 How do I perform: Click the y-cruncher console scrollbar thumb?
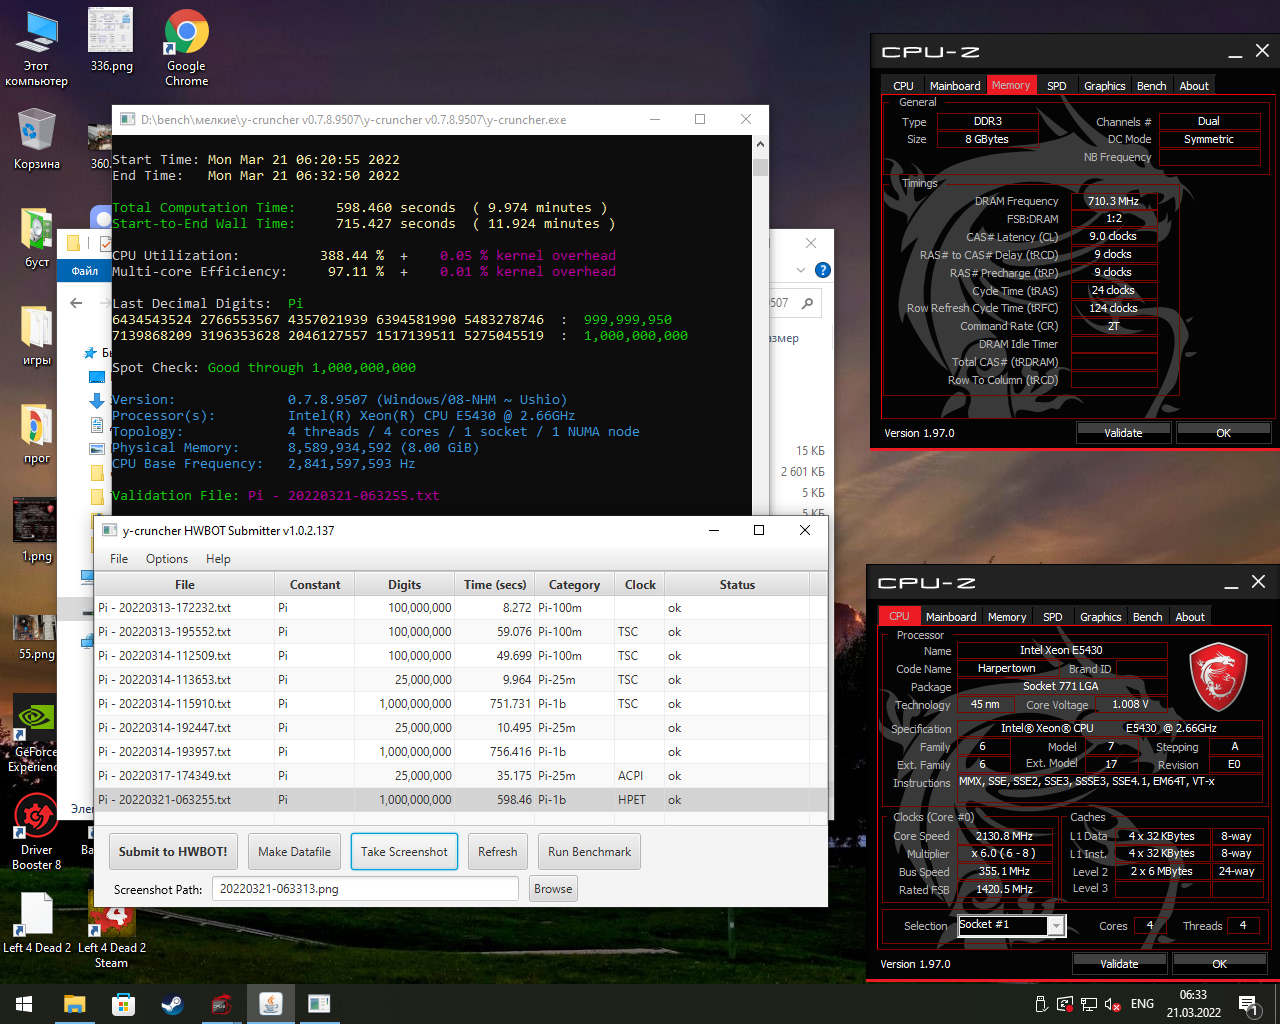[760, 166]
